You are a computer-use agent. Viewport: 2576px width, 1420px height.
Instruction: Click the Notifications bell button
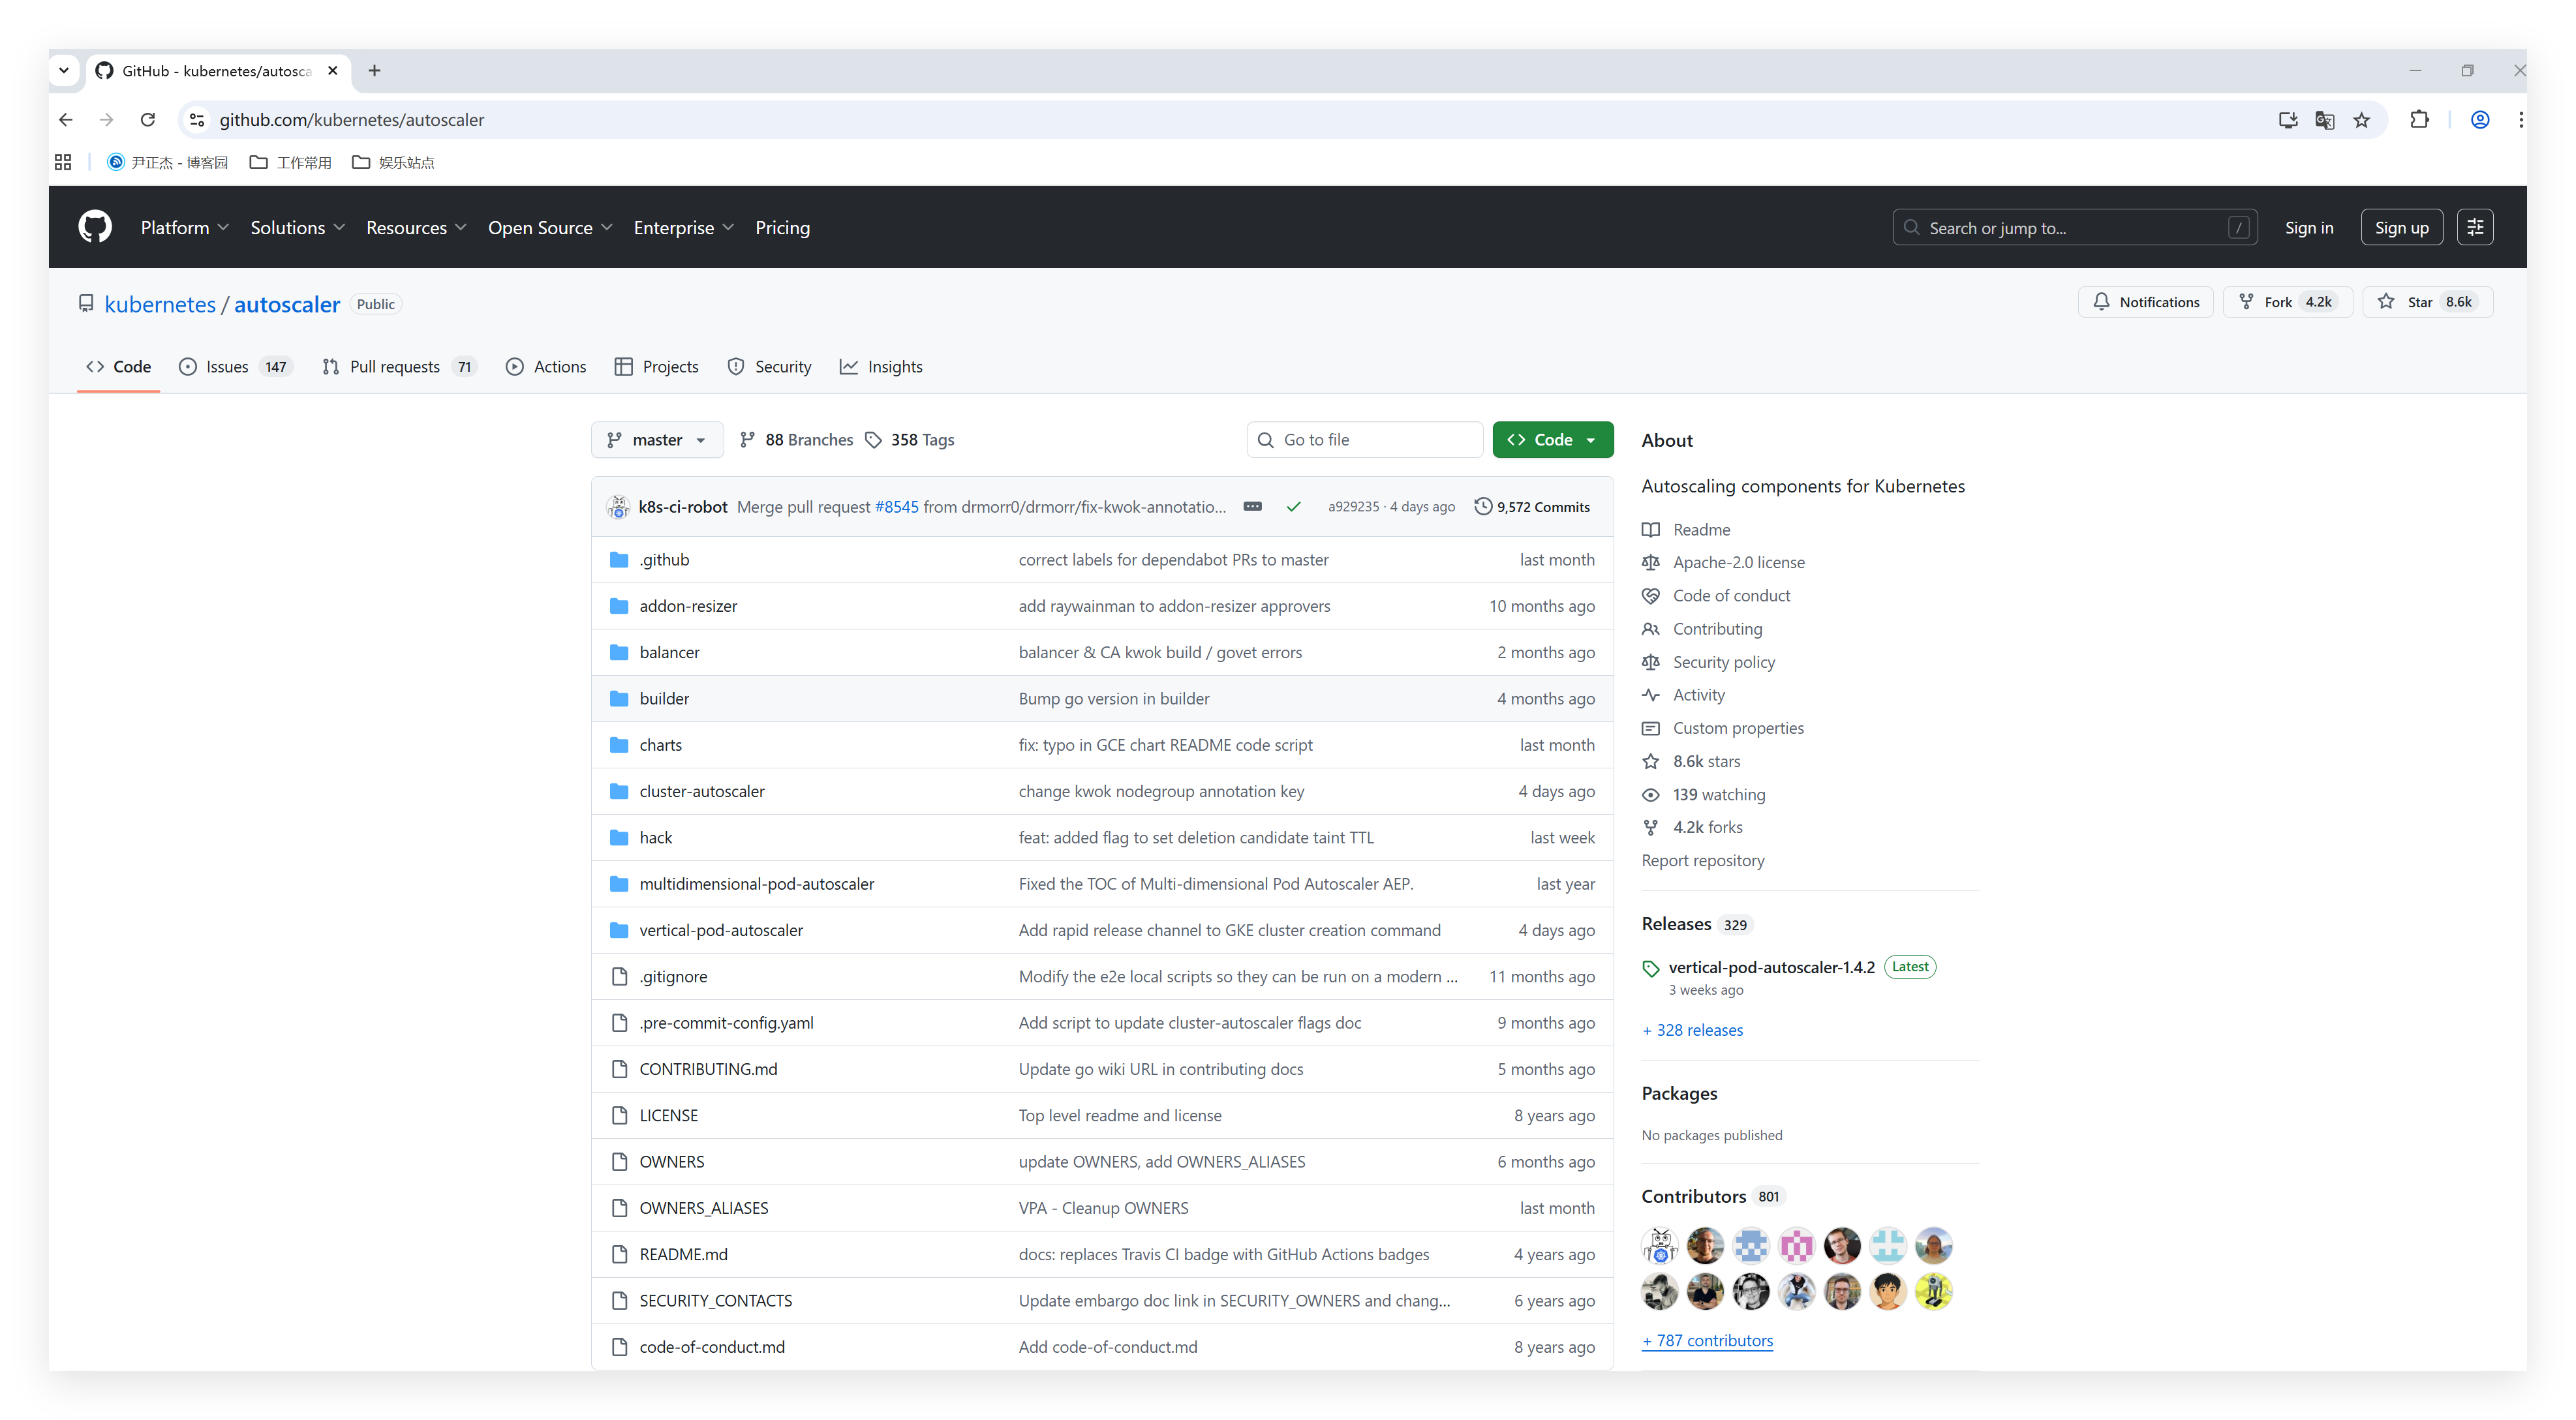[x=2145, y=302]
